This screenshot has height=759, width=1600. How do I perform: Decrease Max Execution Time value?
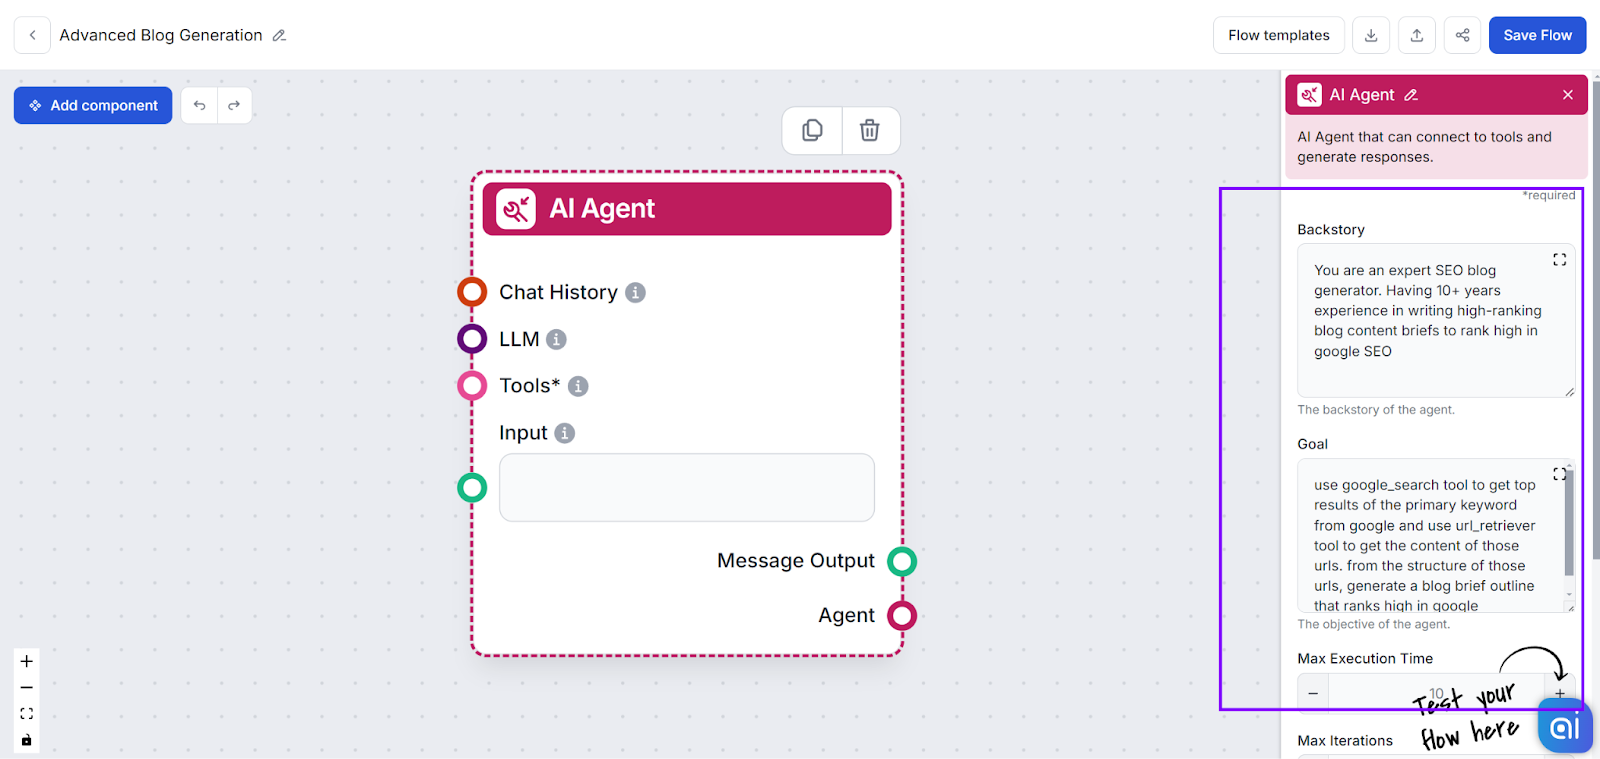1313,693
